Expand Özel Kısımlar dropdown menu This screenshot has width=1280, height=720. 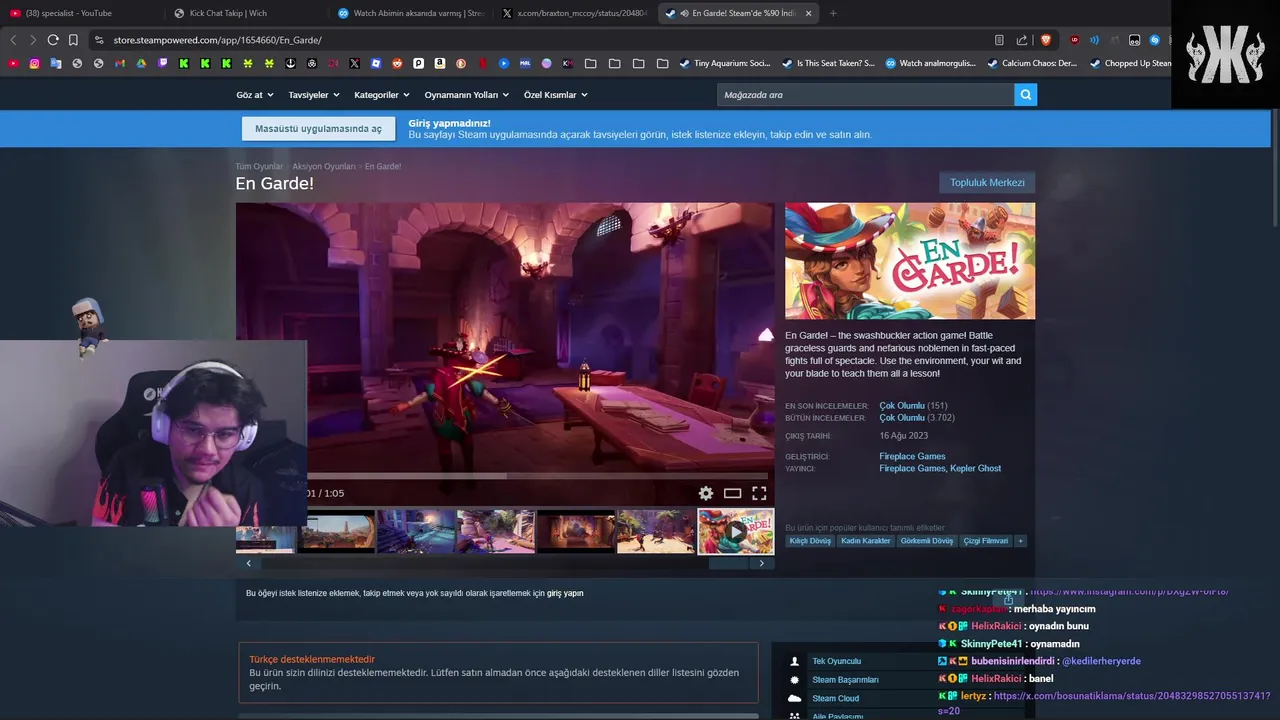556,95
